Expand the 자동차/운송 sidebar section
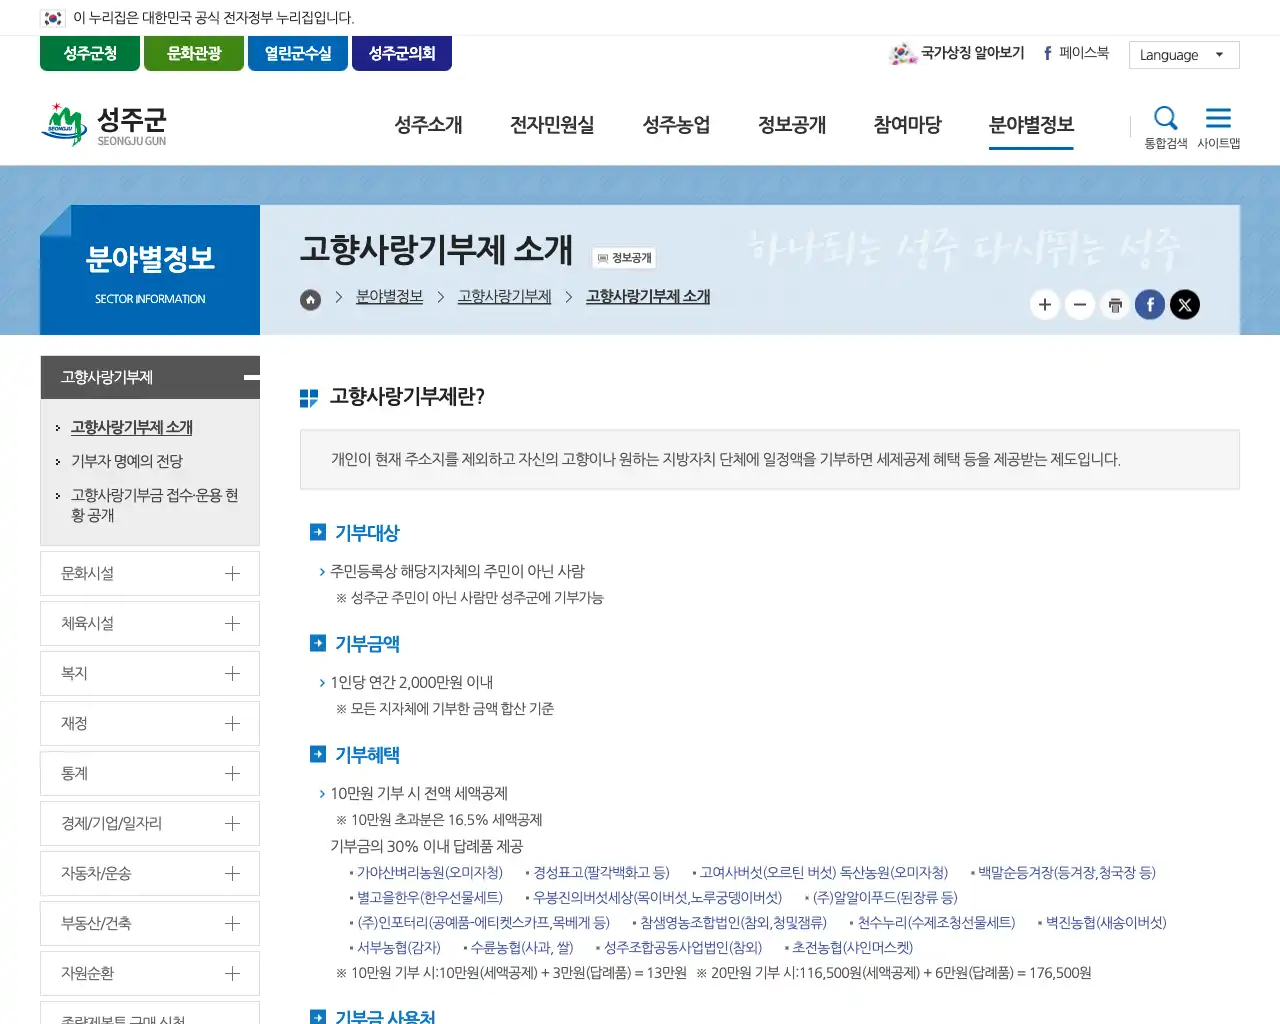Screen dimensions: 1280x1024 150,873
